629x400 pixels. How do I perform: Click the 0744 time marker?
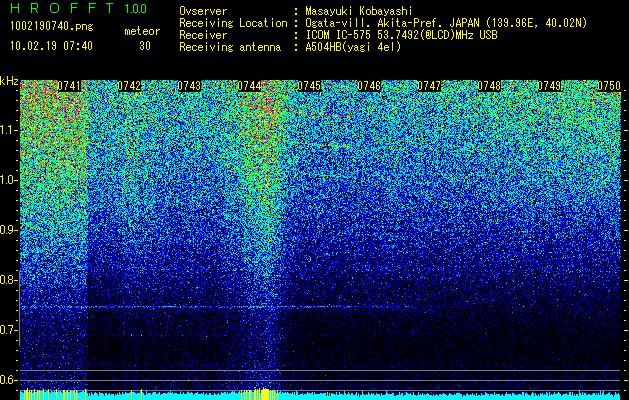pyautogui.click(x=249, y=86)
